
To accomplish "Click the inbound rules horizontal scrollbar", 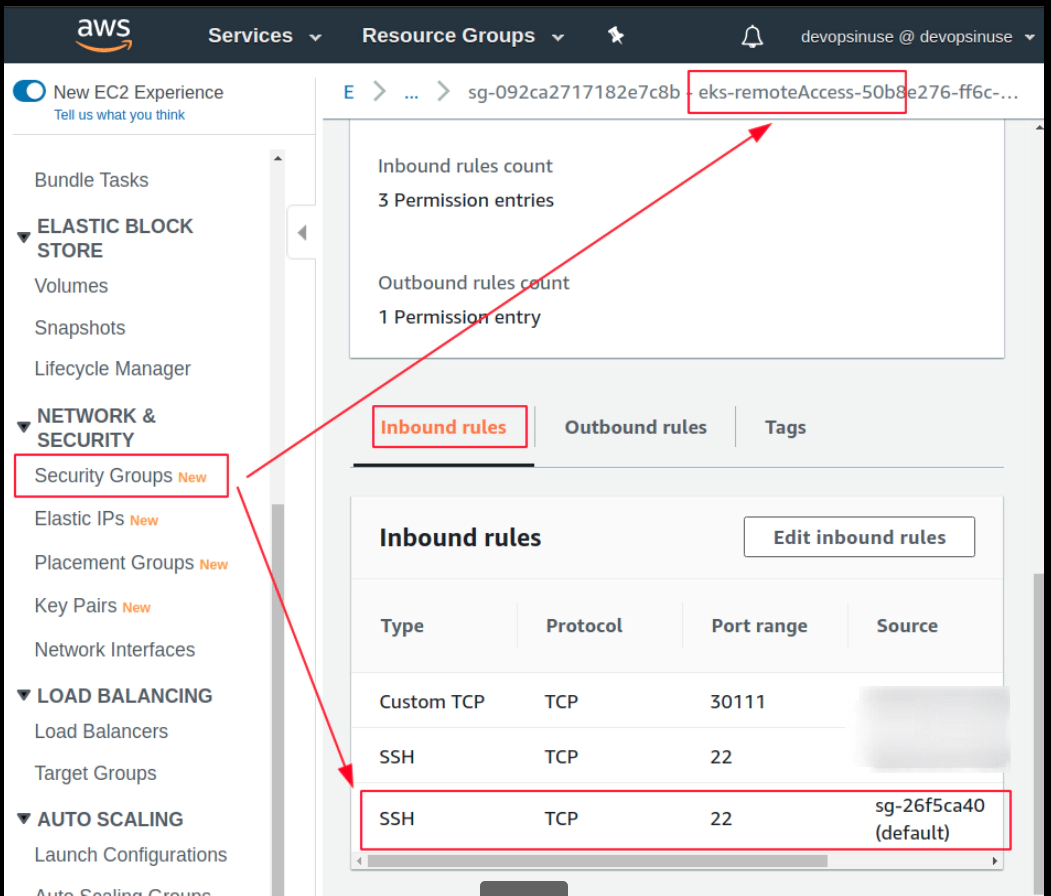I will [597, 860].
